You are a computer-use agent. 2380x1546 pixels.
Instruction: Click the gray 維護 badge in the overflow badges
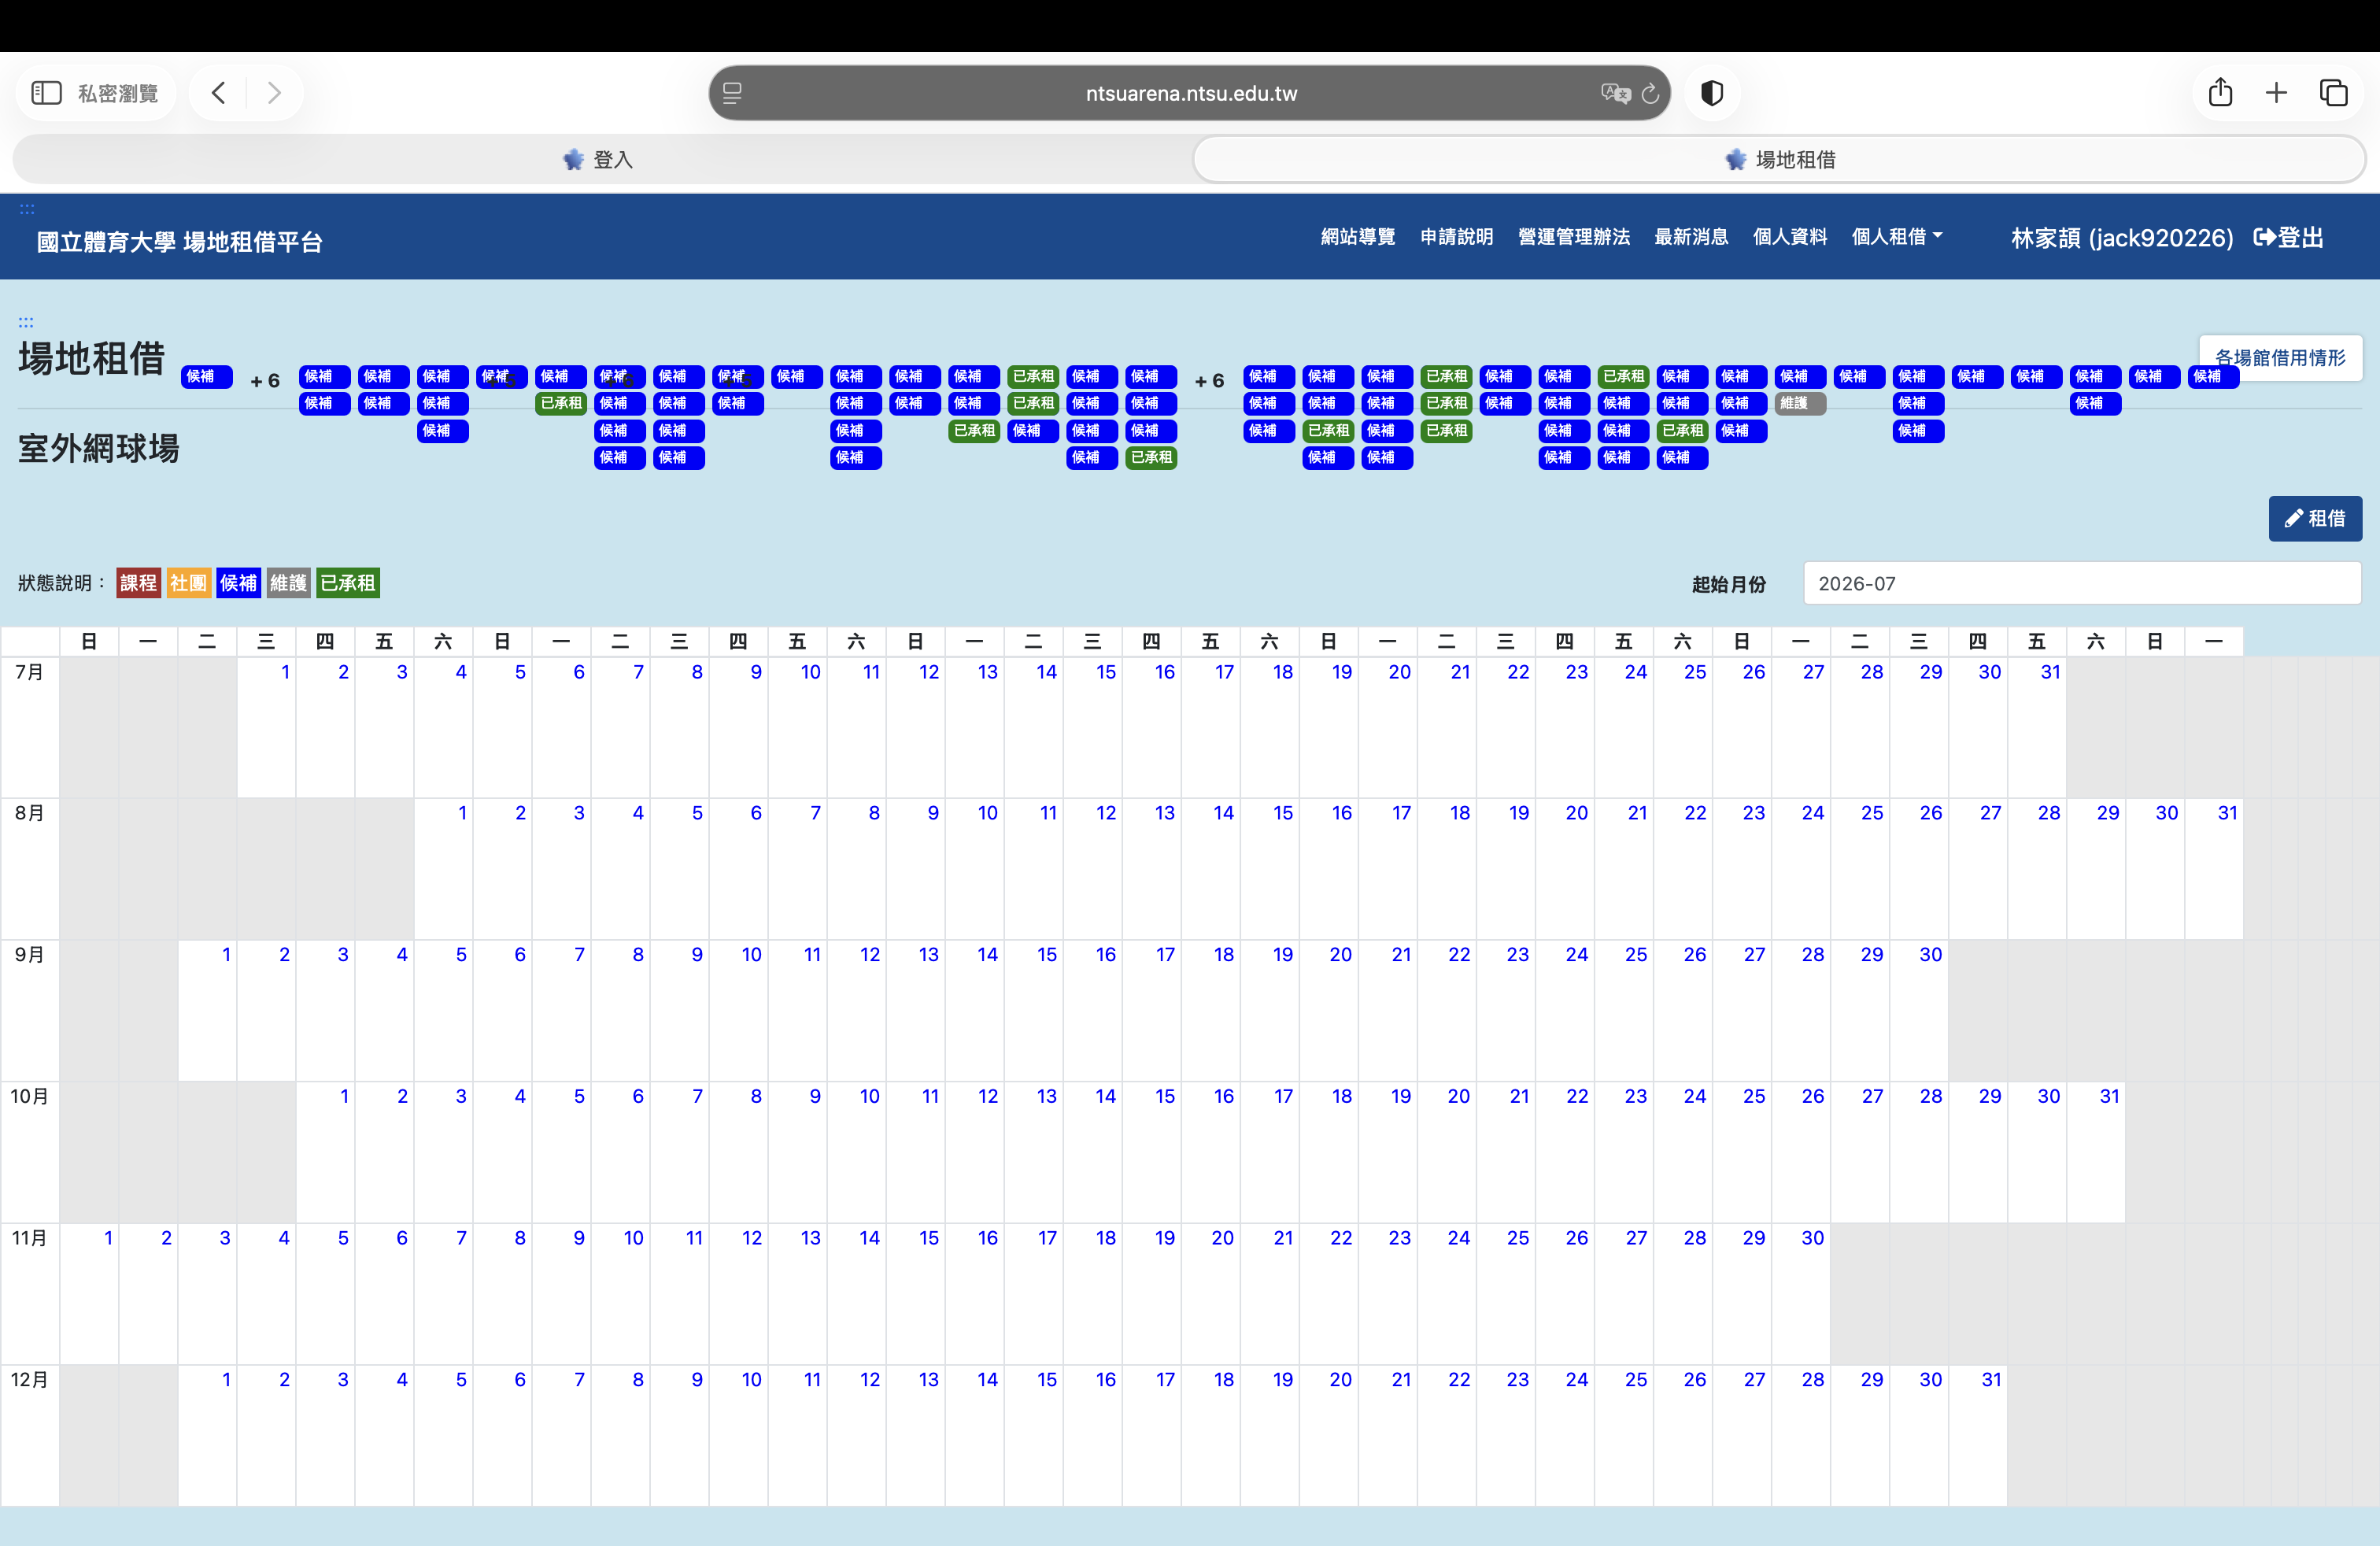pos(1800,403)
